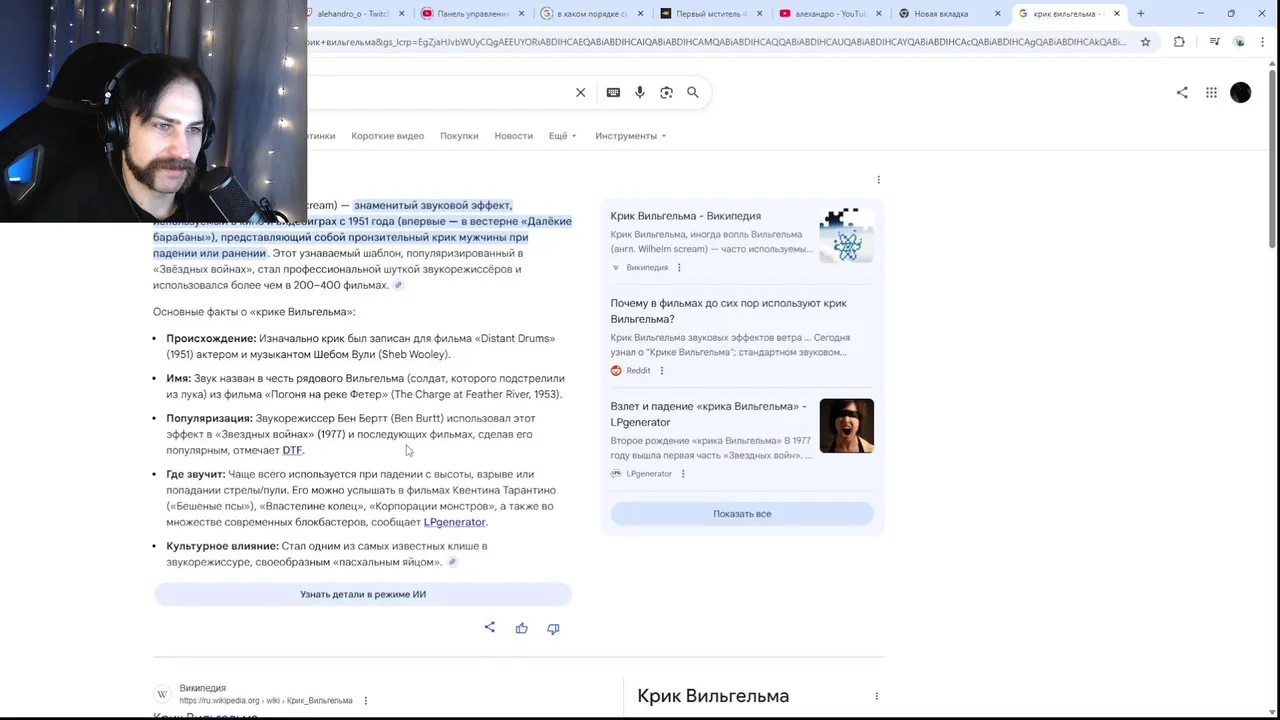Open three-dot menu above the sources panel
Image resolution: width=1280 pixels, height=720 pixels.
click(x=878, y=180)
